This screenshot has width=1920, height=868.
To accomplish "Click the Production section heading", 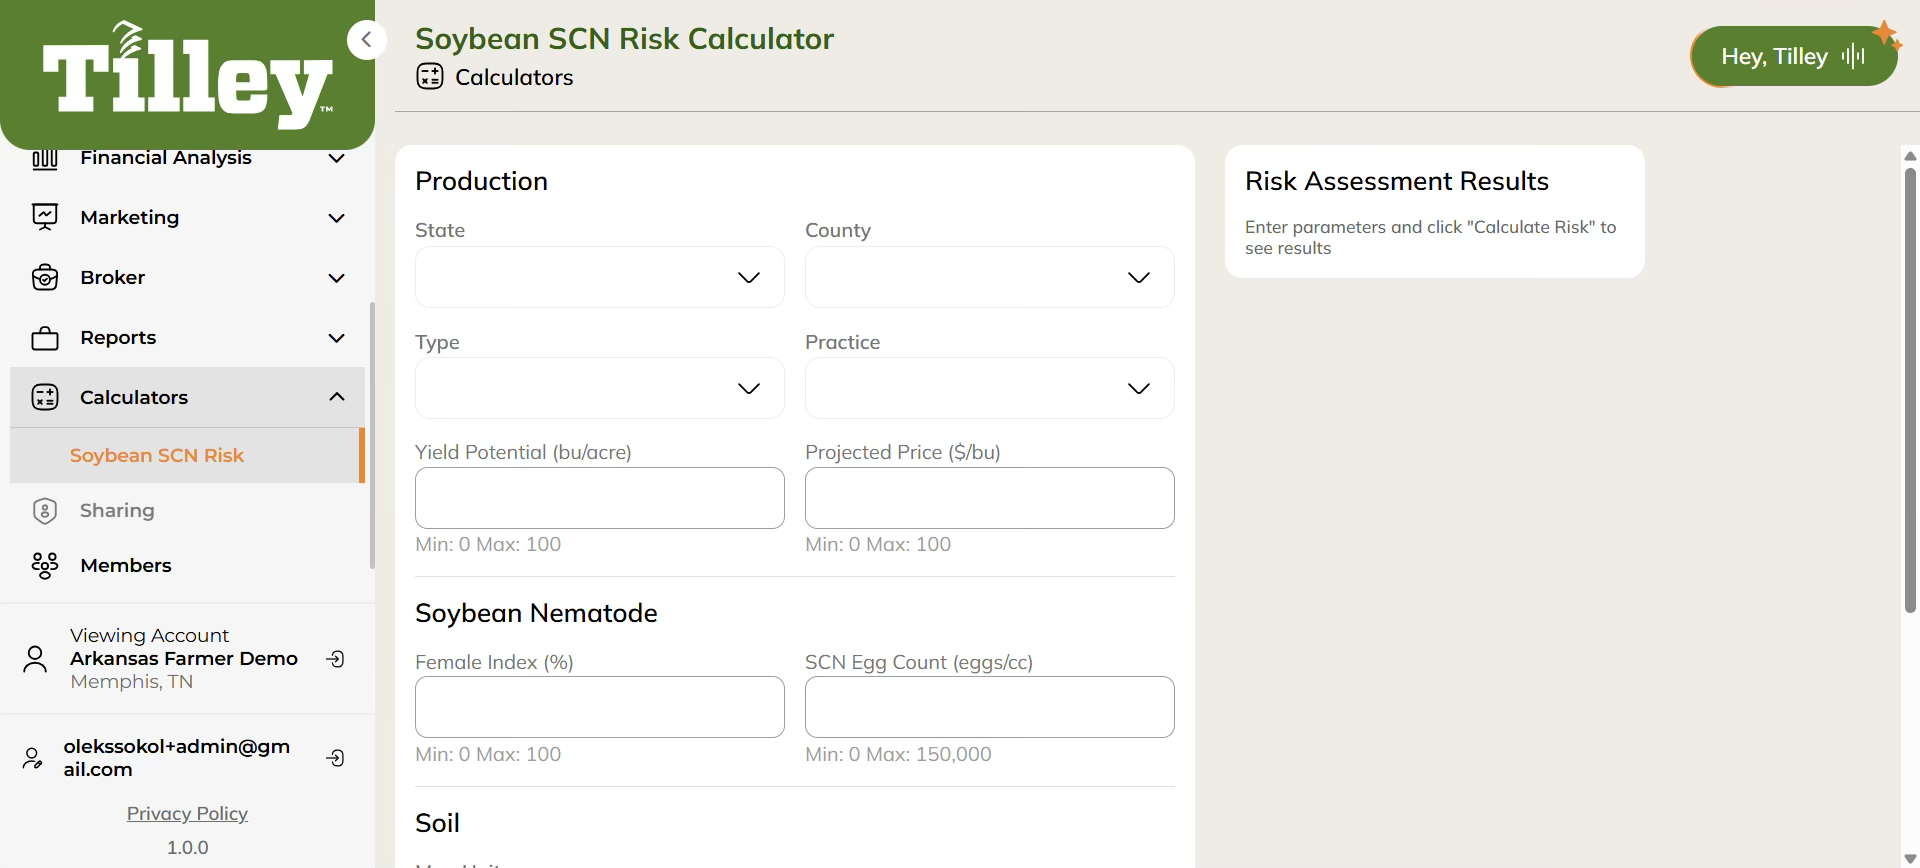I will [x=481, y=181].
